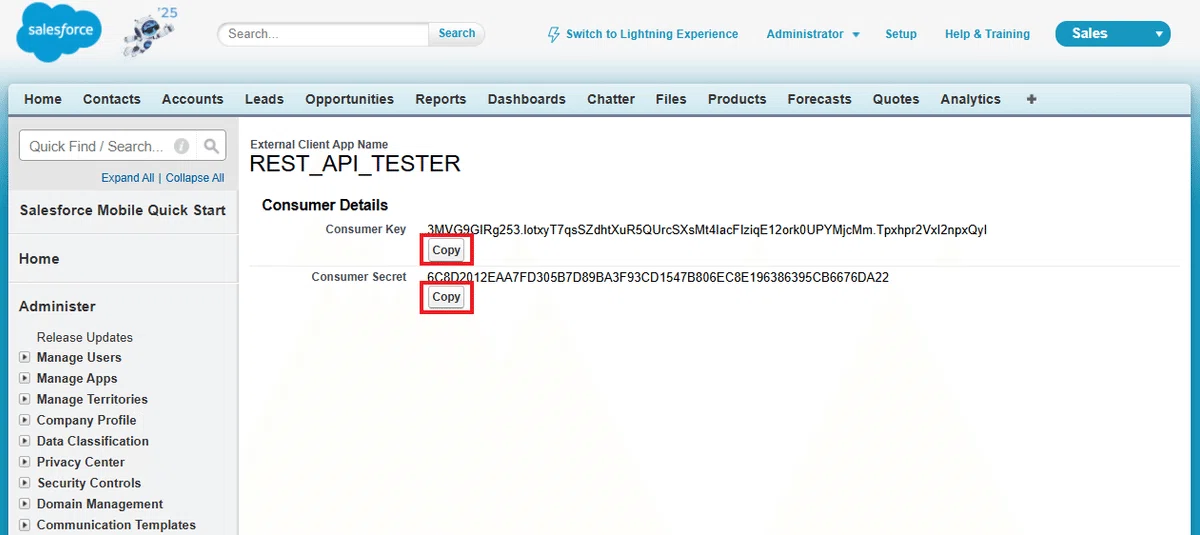Open the Products tab
The height and width of the screenshot is (535, 1200).
click(x=737, y=99)
